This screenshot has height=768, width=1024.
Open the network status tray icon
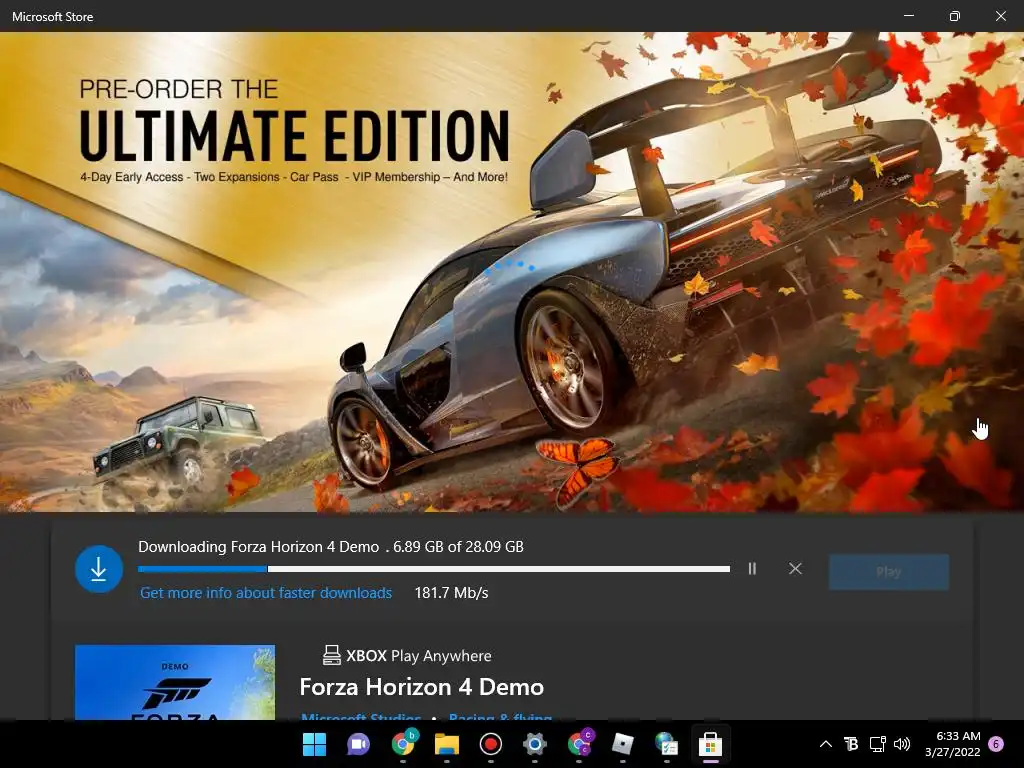tap(877, 744)
